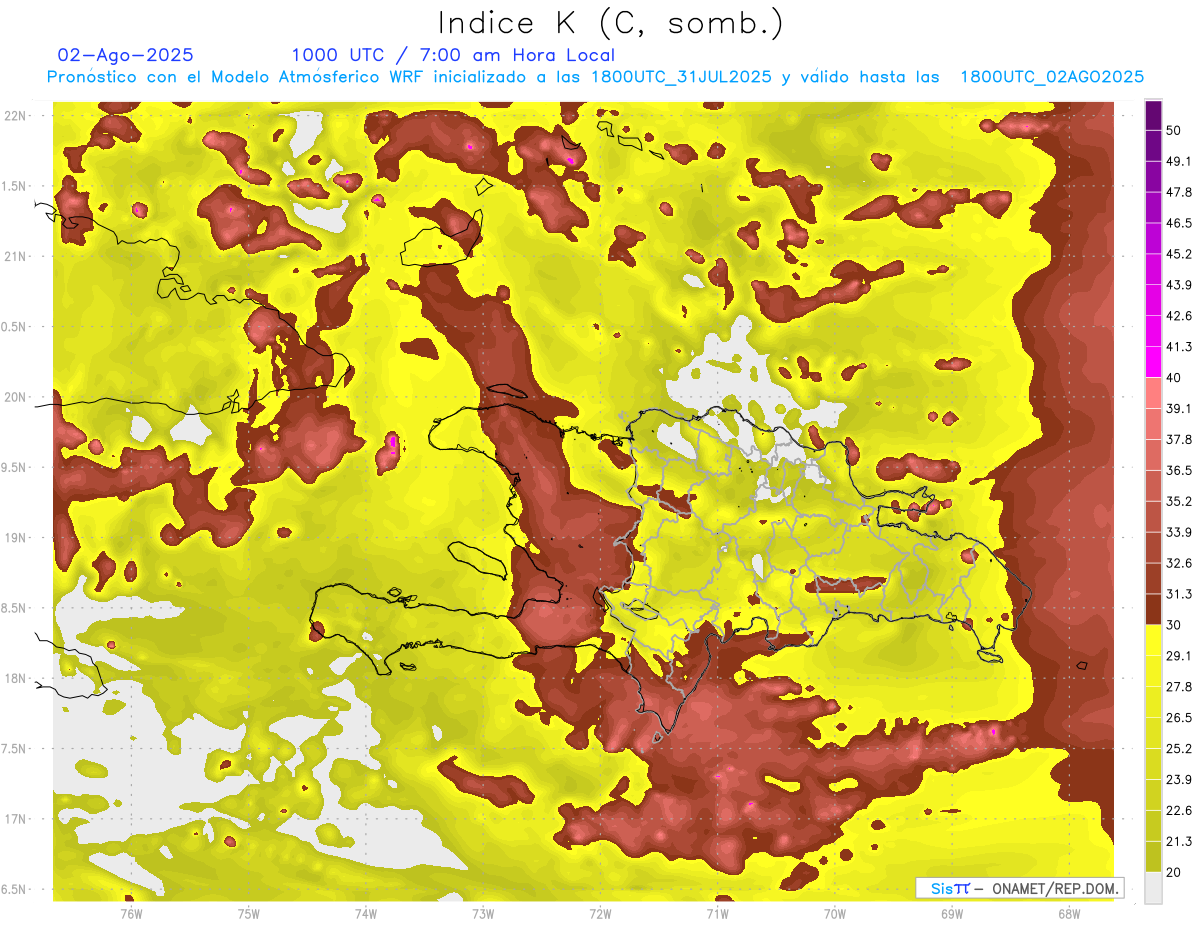1200x927 pixels.
Task: Click the '43.9' color scale value
Action: (x=1178, y=285)
